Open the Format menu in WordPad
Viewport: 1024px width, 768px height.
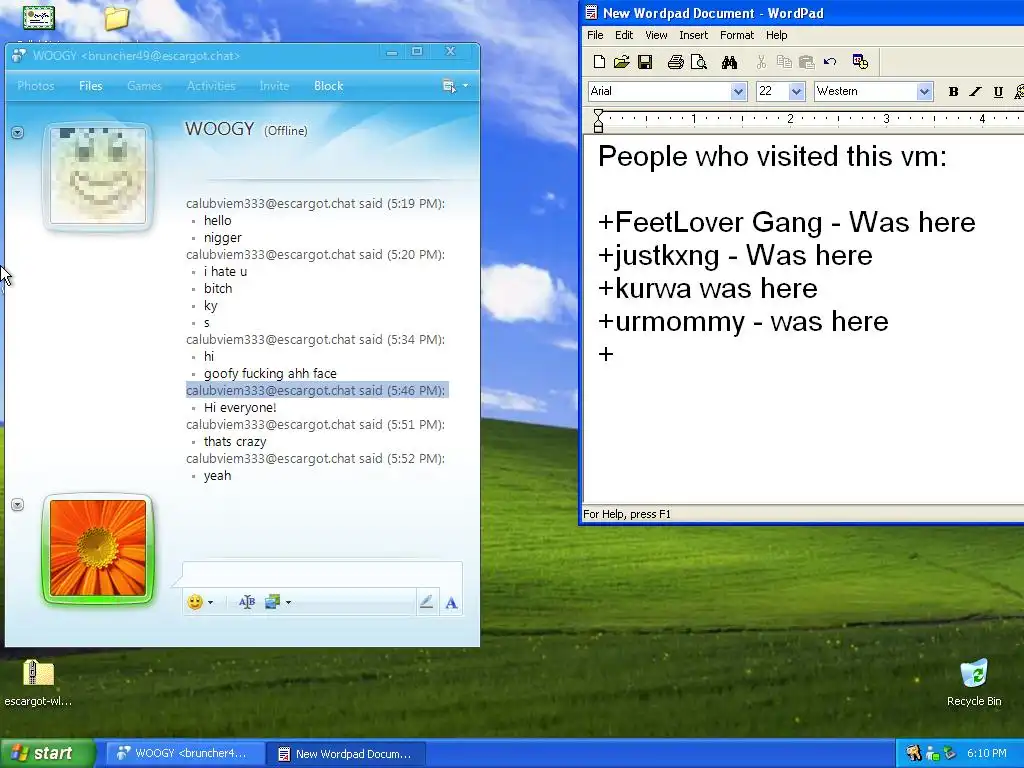coord(737,35)
